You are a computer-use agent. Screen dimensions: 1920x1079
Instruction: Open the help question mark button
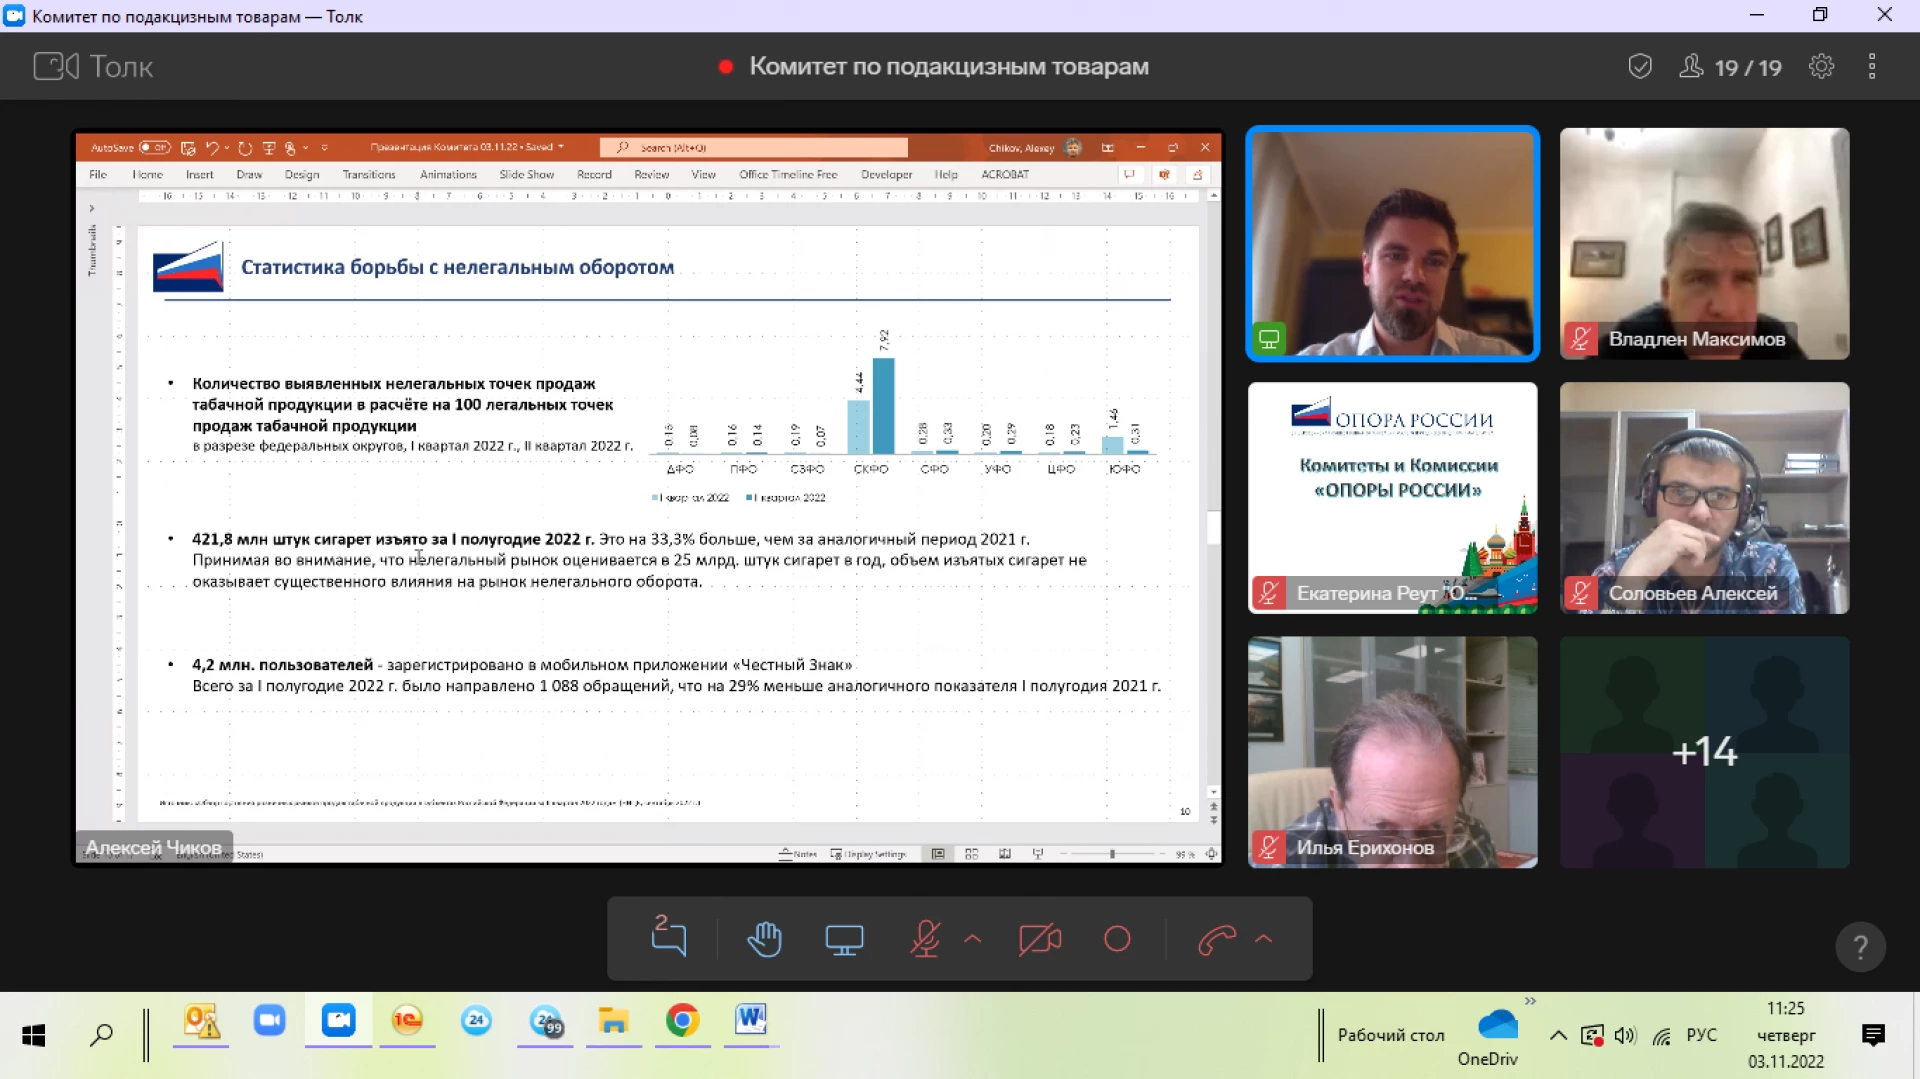(1860, 946)
